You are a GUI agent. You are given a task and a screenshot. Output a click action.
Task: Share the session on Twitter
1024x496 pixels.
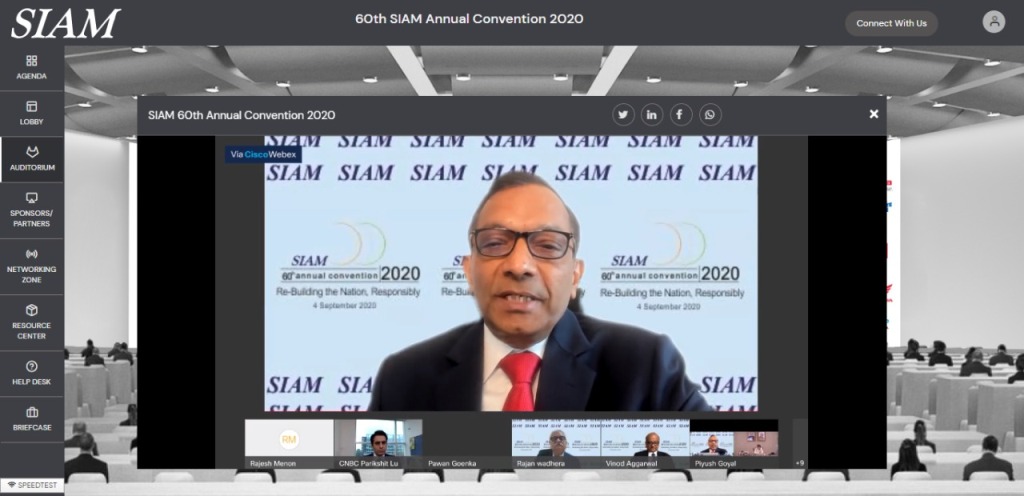pos(623,115)
